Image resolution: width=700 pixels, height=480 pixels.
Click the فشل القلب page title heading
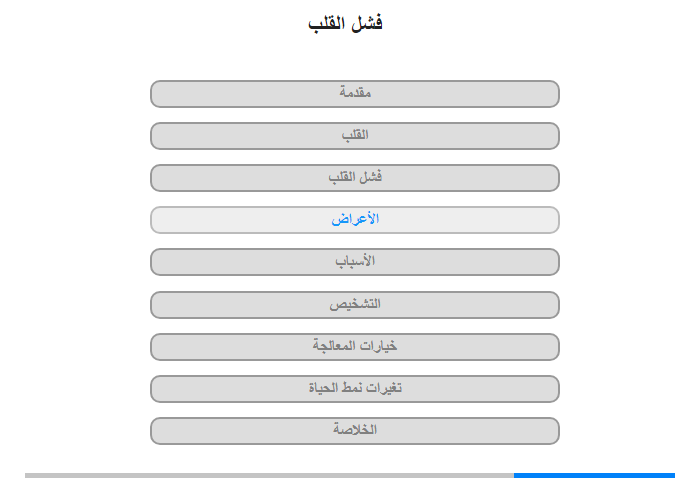[x=346, y=23]
